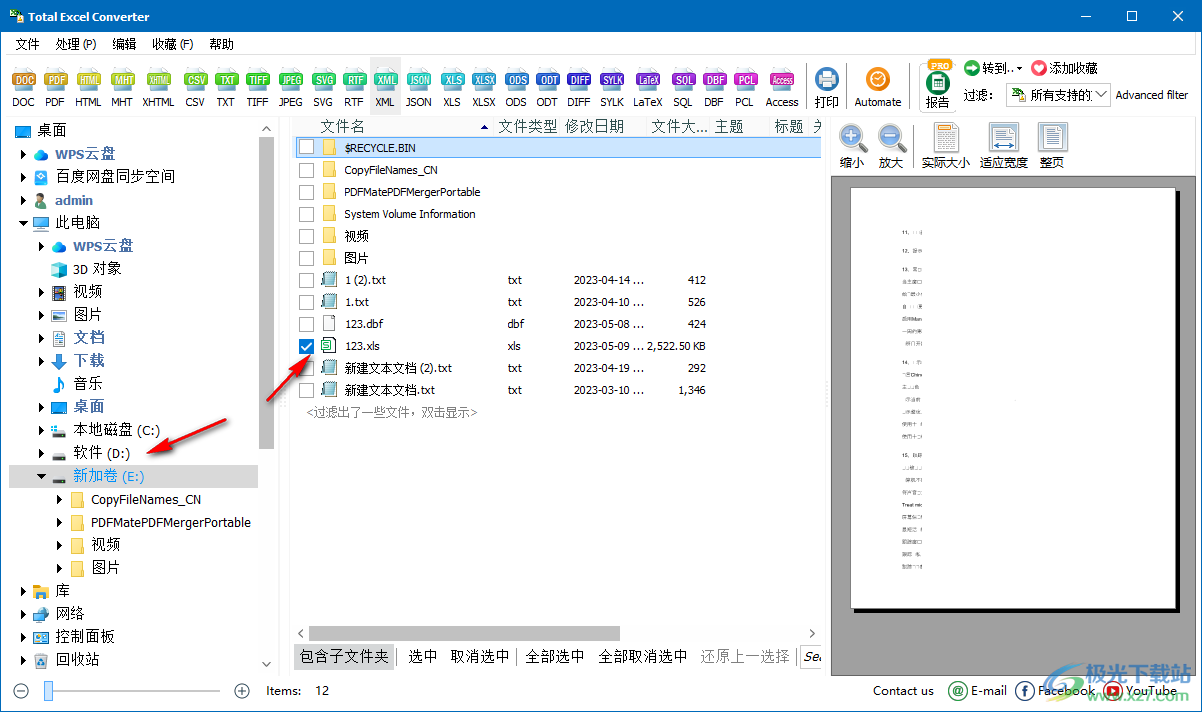The image size is (1202, 712).
Task: Open Advanced filter
Action: point(1152,95)
